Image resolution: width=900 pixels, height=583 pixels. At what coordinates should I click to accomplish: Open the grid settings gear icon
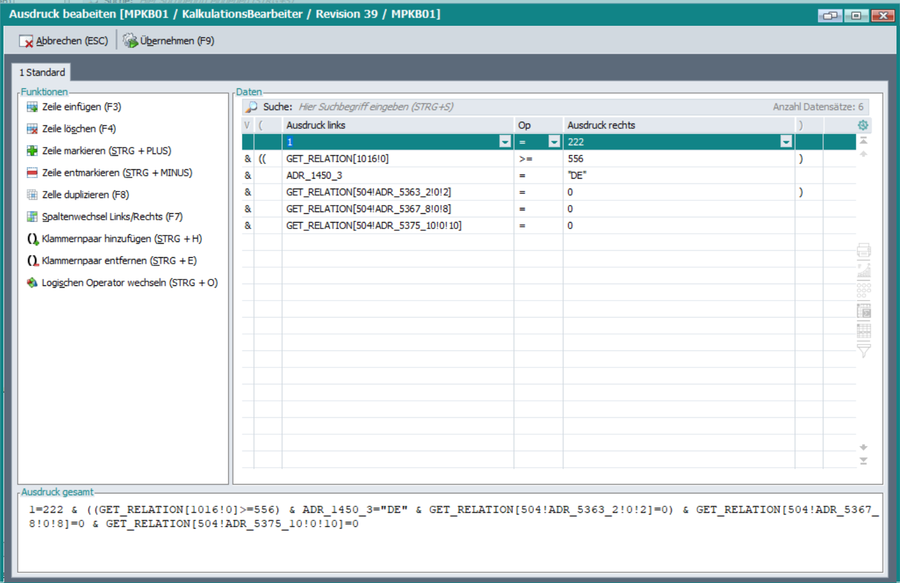point(863,125)
